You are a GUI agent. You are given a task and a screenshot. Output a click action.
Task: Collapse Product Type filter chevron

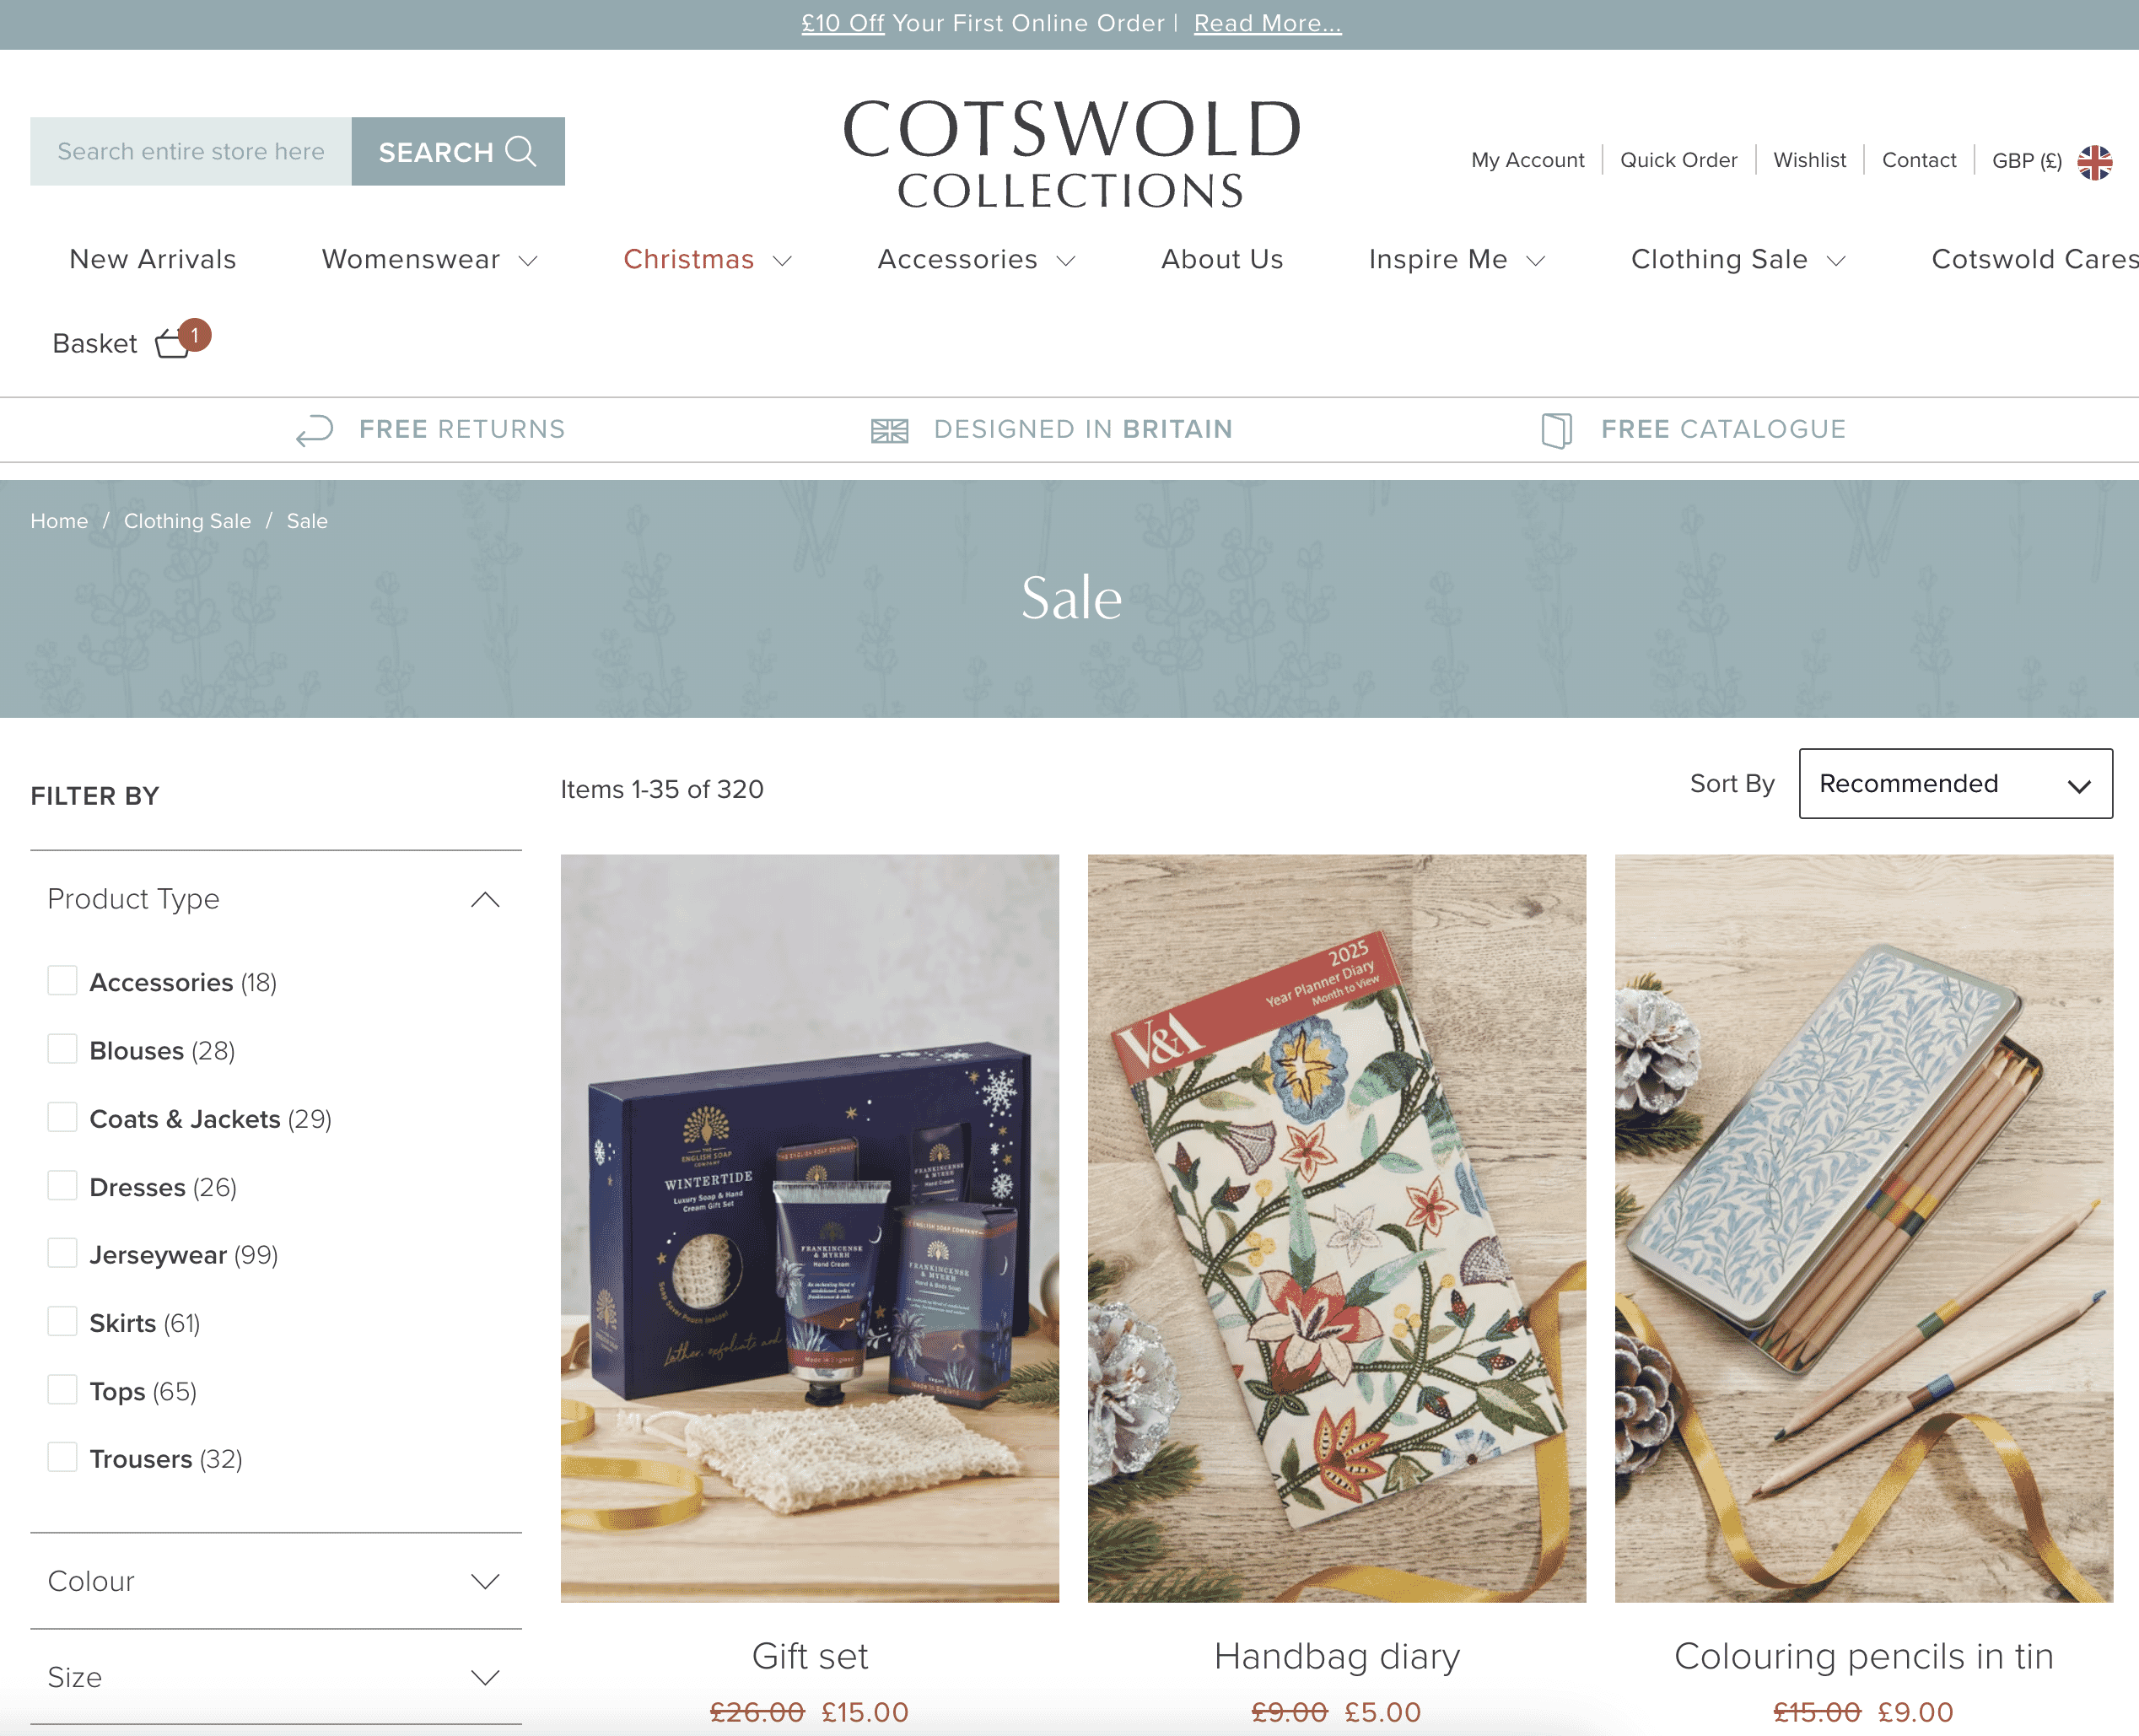485,899
